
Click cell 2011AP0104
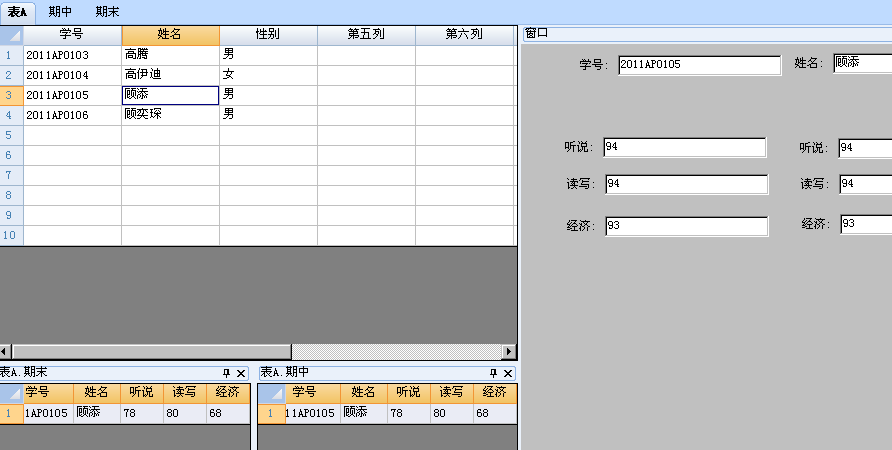[72, 76]
